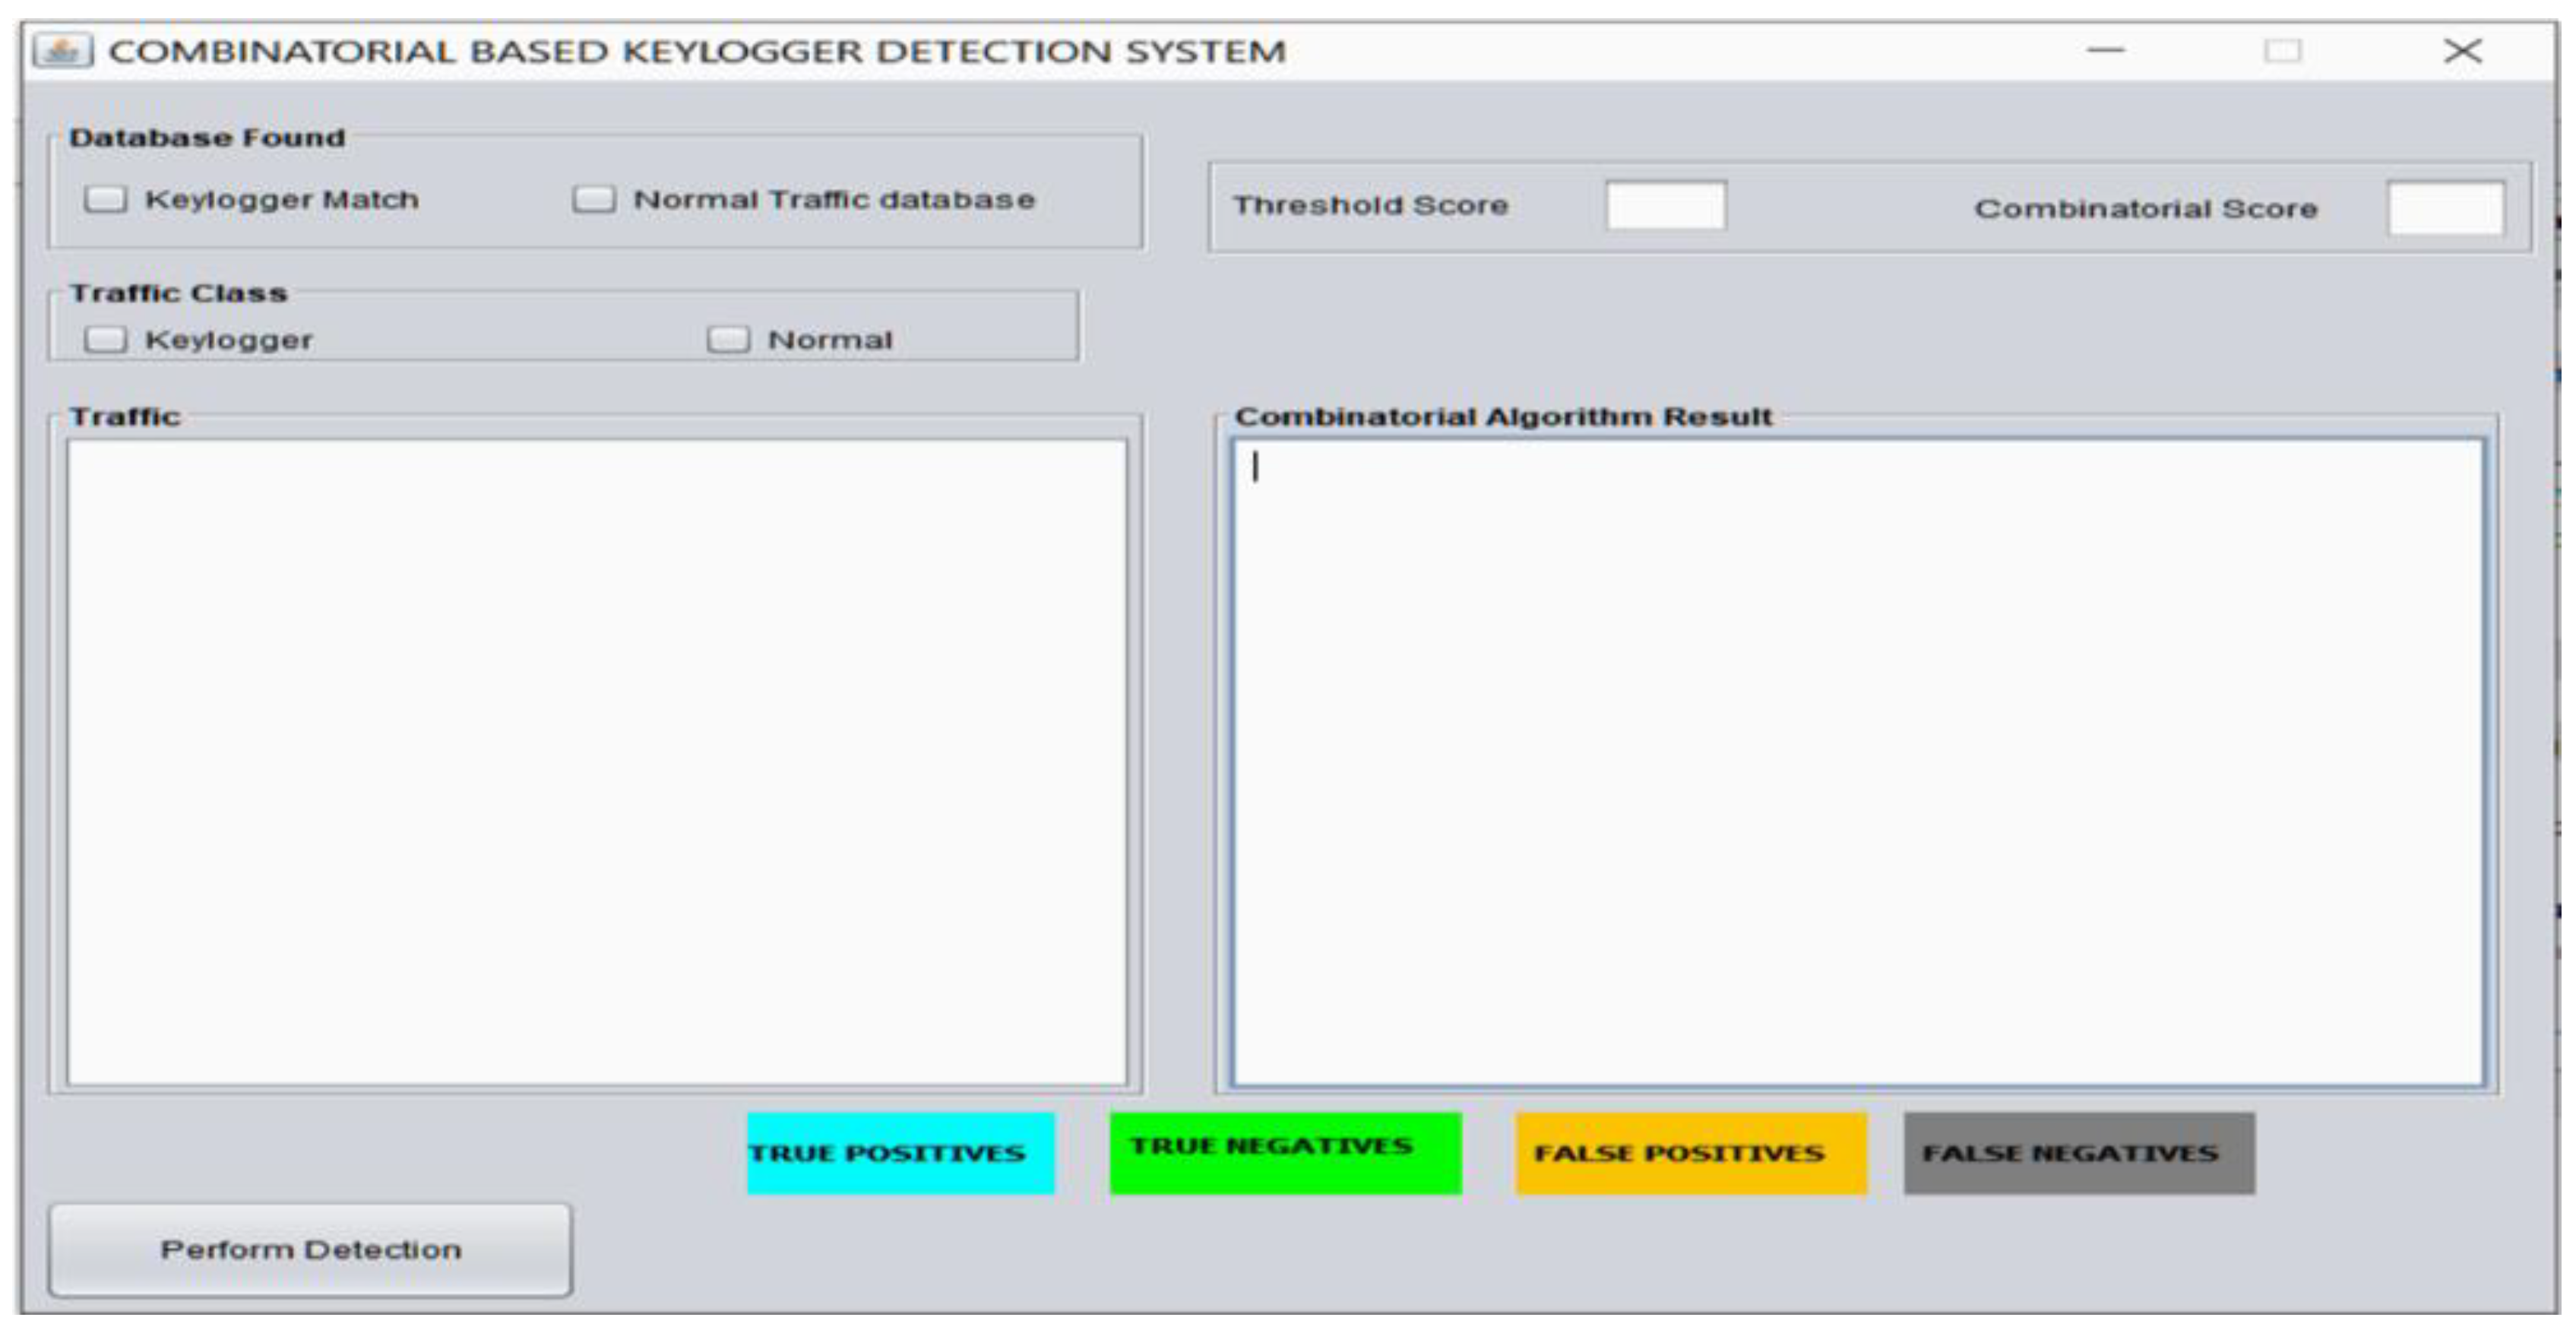Click the Combinatorial Score input field

click(2445, 208)
